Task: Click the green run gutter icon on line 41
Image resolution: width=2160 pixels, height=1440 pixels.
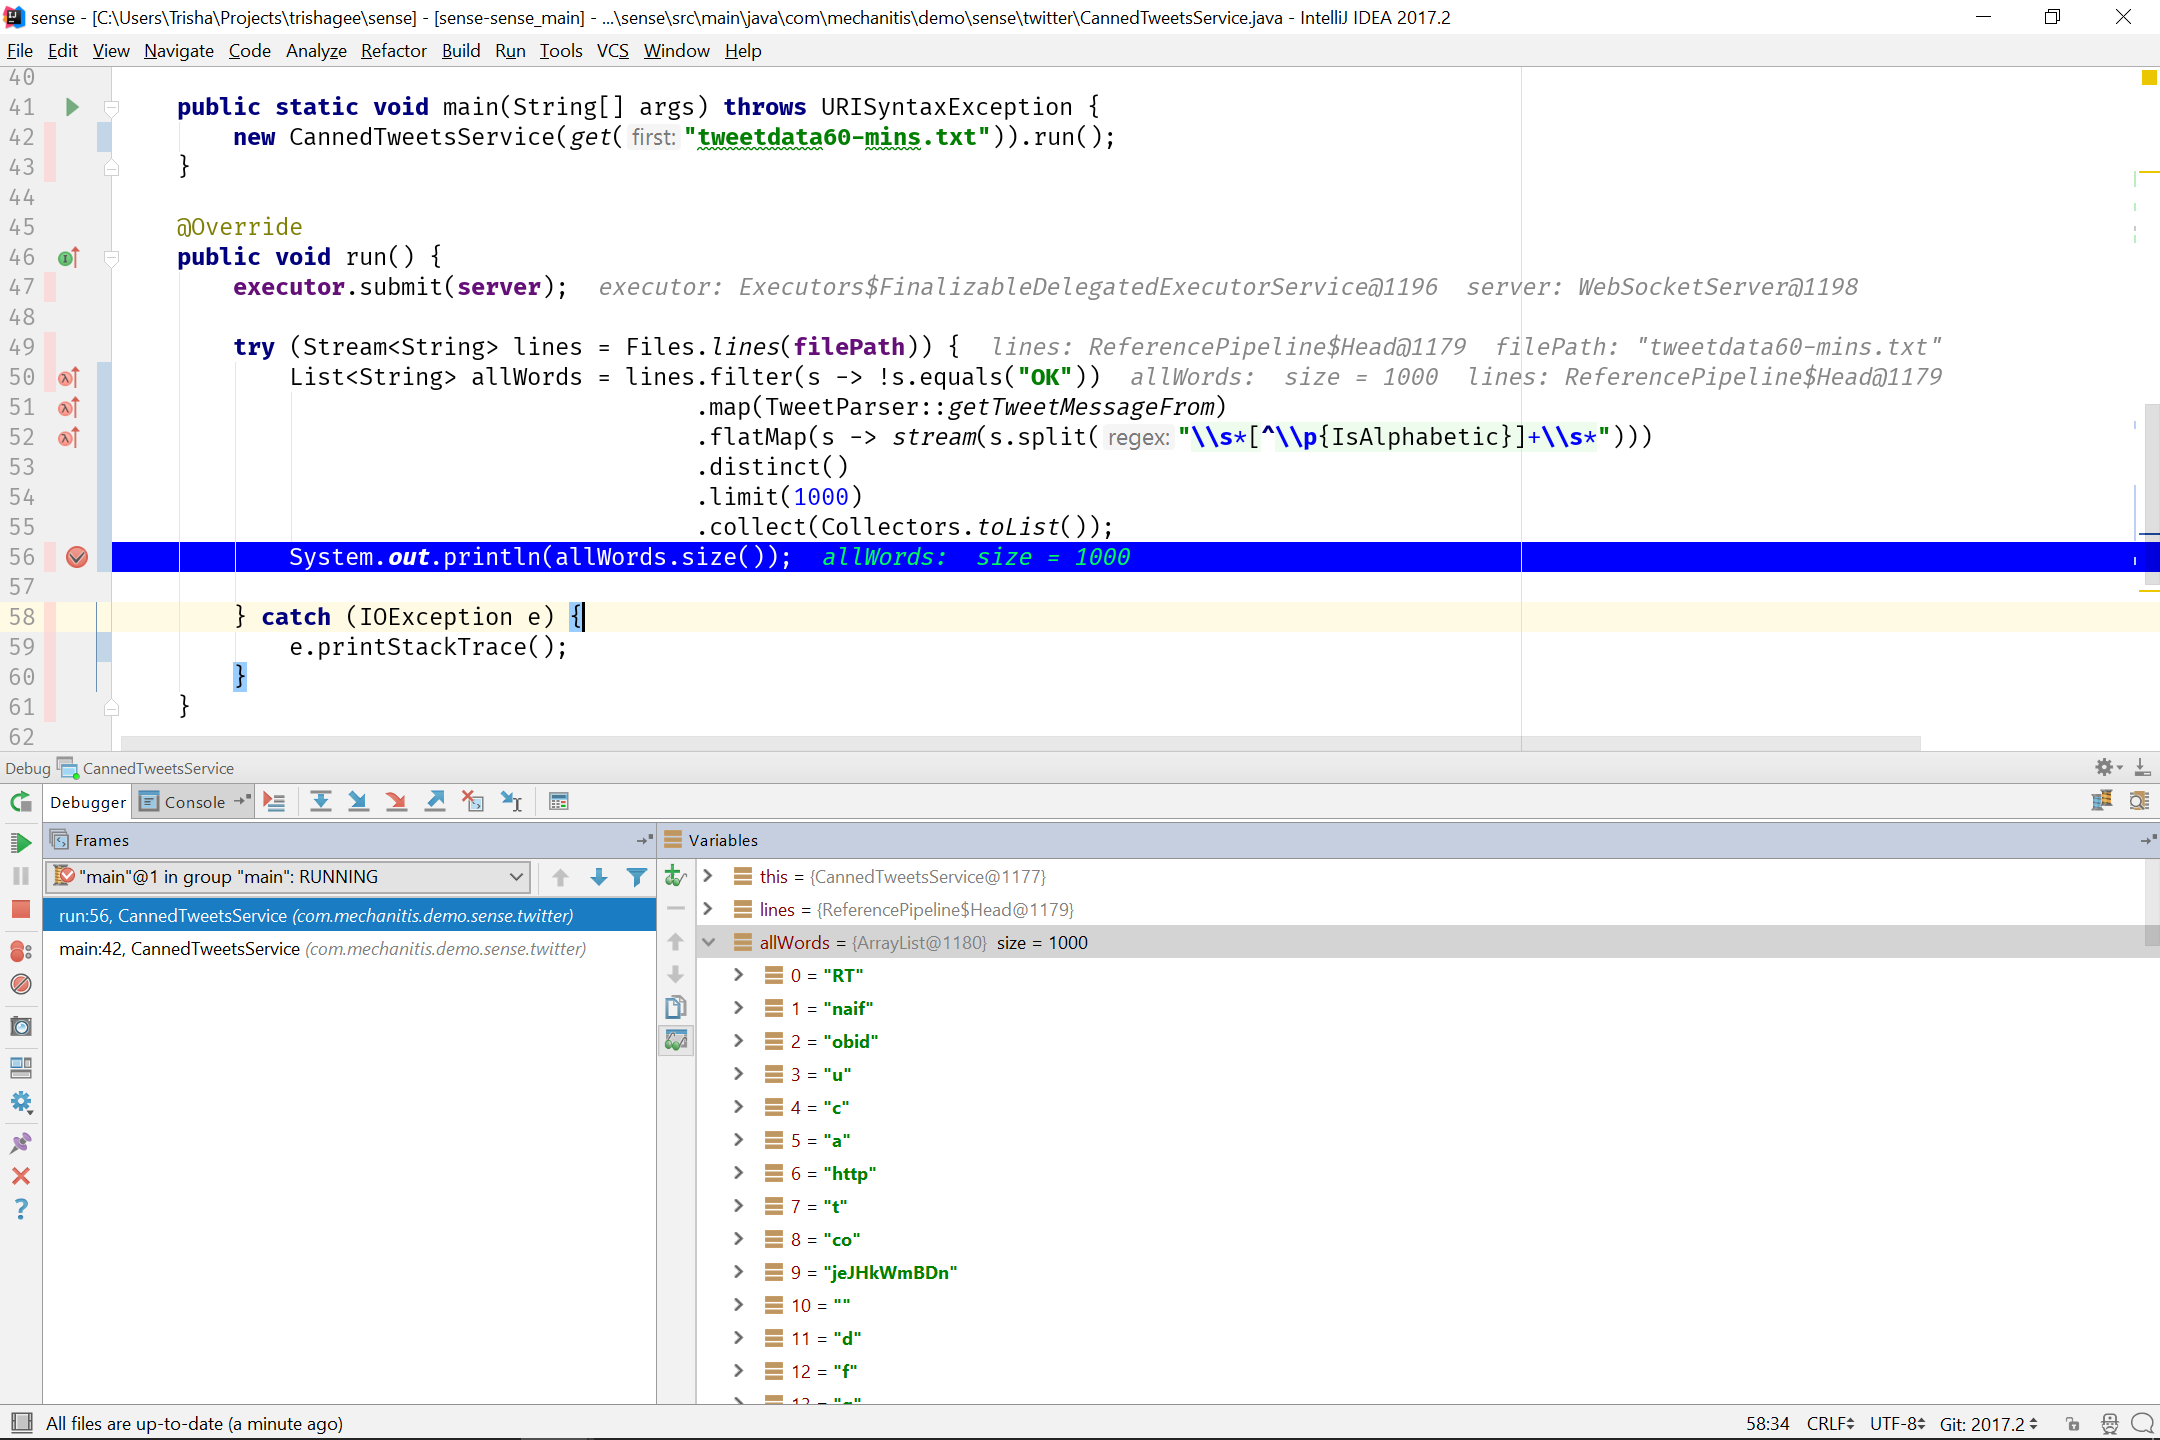Action: click(x=71, y=107)
